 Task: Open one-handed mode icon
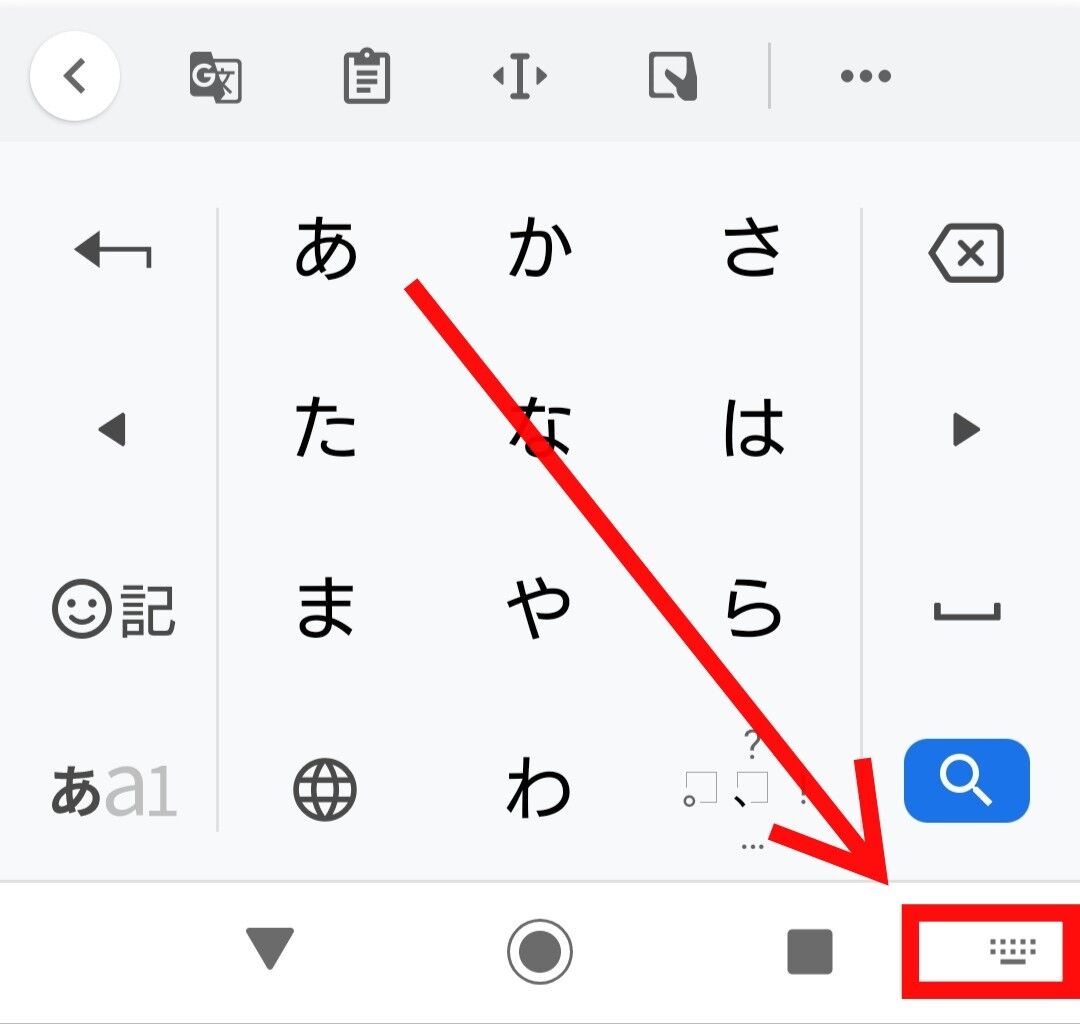673,76
